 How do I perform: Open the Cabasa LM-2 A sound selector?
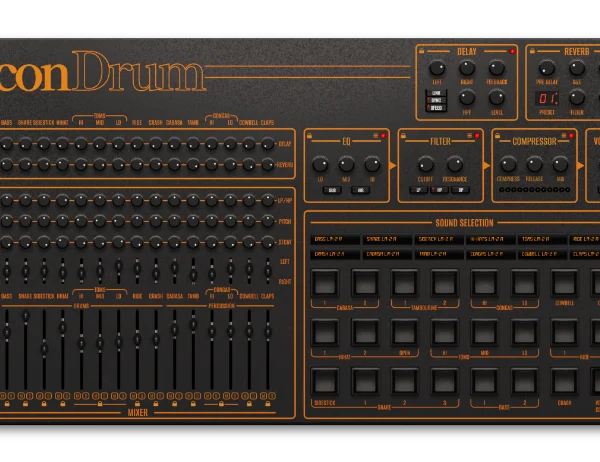click(387, 254)
